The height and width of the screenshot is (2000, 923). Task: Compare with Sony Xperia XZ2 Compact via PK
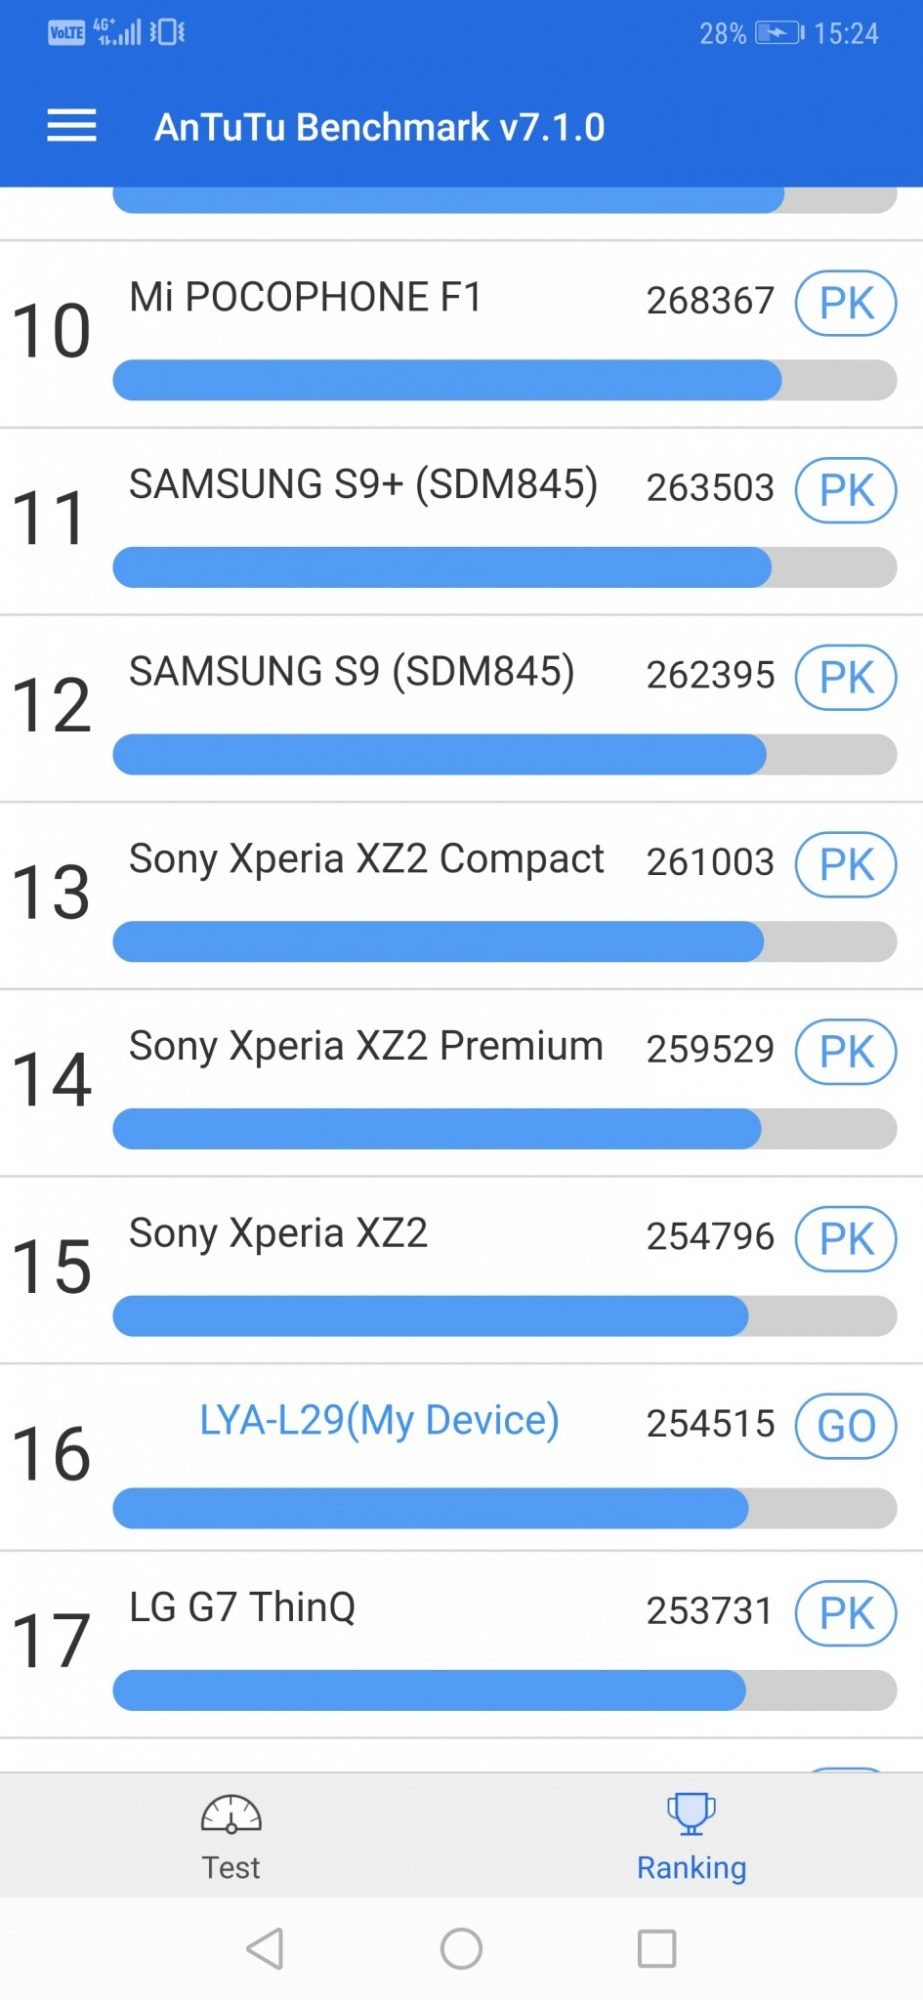click(x=845, y=865)
